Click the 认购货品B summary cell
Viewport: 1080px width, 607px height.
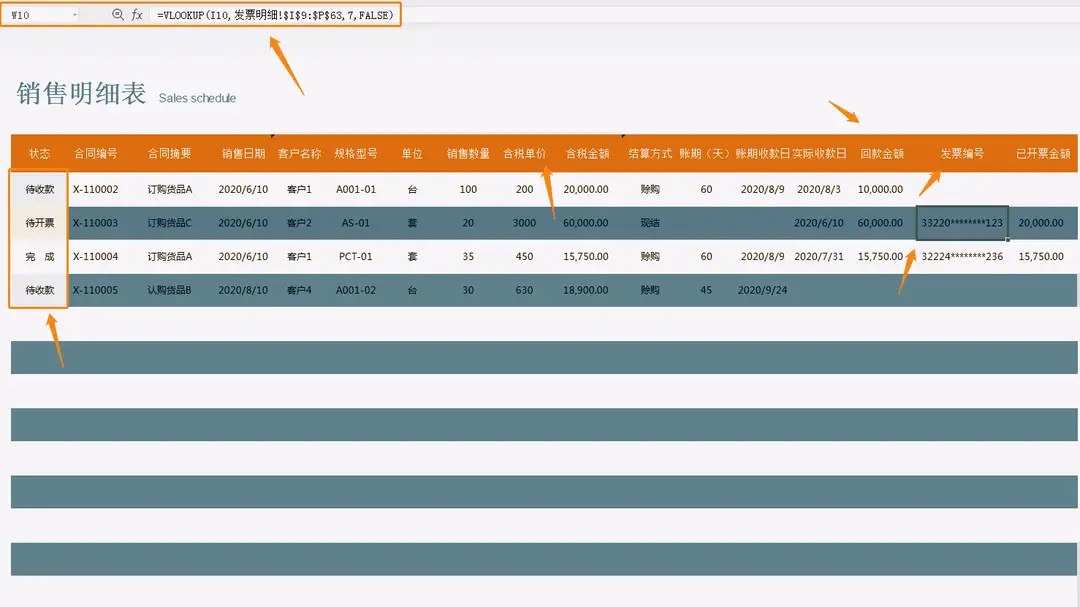[x=169, y=290]
